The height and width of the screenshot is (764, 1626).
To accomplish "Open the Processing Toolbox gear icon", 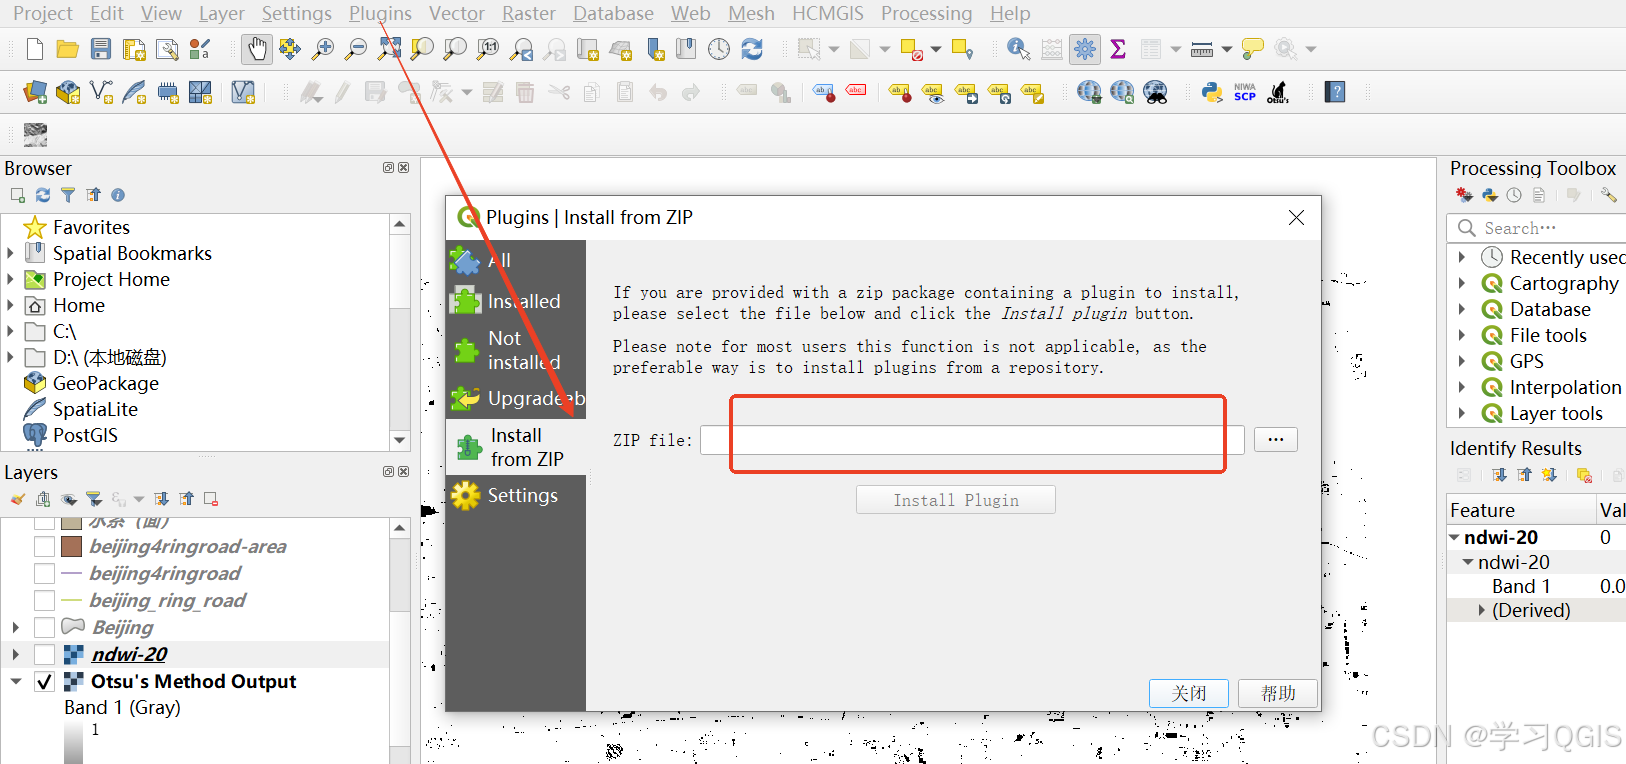I will pos(1085,49).
